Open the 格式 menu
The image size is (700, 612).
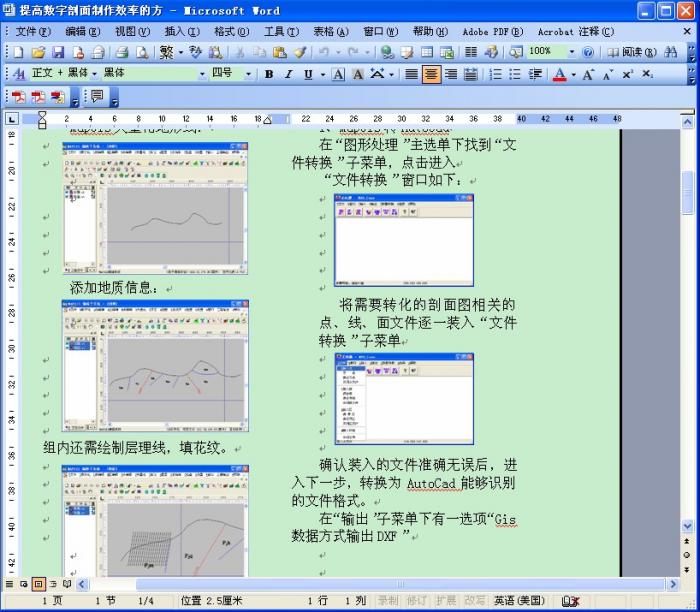click(230, 31)
